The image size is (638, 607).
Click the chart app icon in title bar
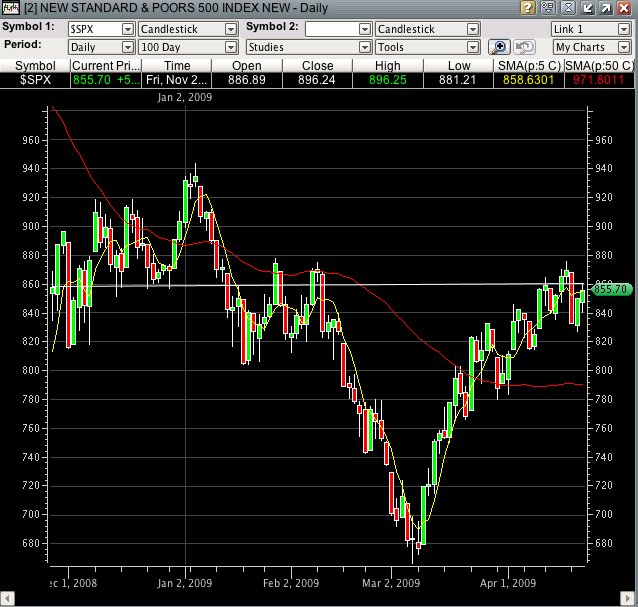(10, 9)
